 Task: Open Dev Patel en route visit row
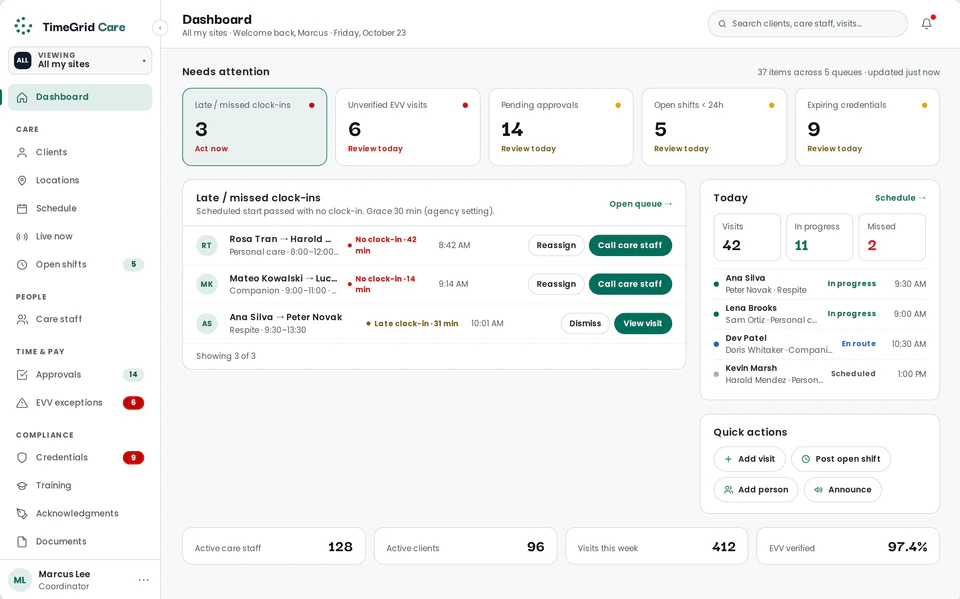[x=820, y=344]
